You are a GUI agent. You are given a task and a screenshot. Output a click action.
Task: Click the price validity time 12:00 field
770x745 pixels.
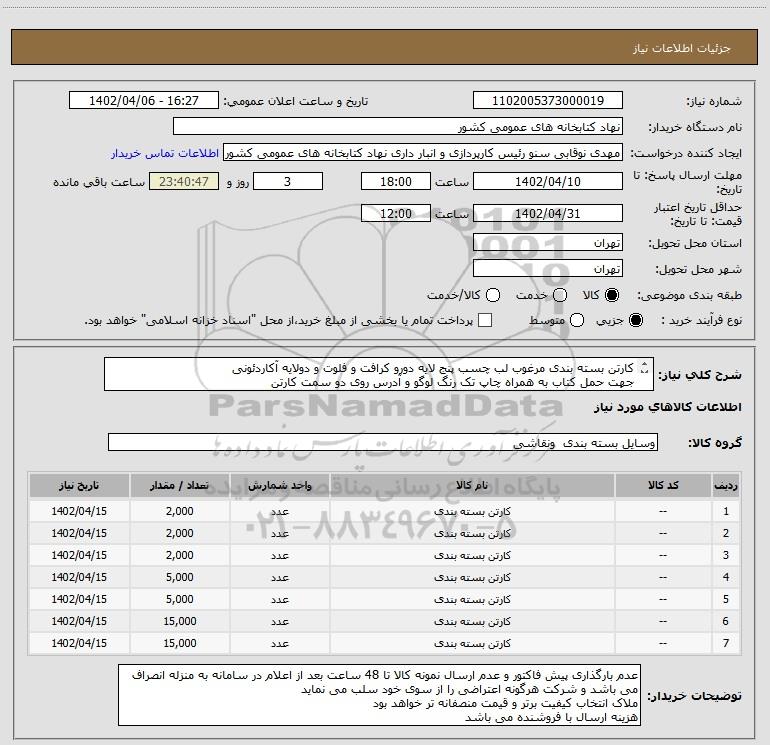[396, 213]
